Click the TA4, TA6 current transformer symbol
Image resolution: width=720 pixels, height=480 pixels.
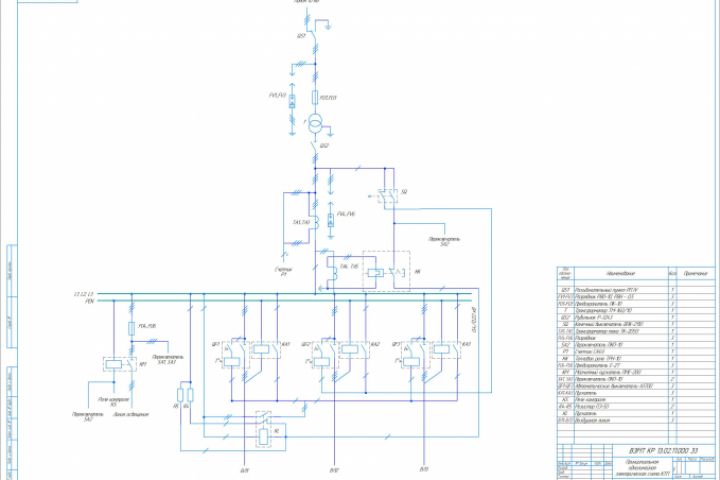coord(333,272)
